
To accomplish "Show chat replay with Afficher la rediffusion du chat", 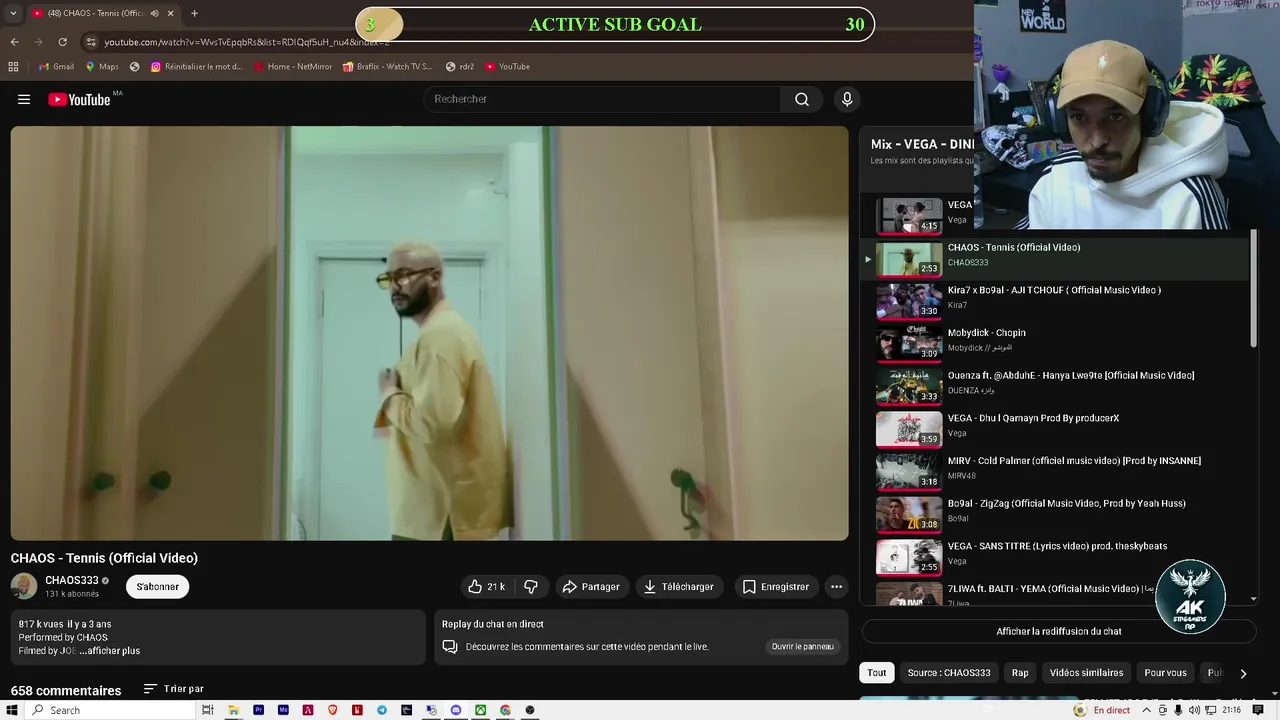I will coord(1059,631).
